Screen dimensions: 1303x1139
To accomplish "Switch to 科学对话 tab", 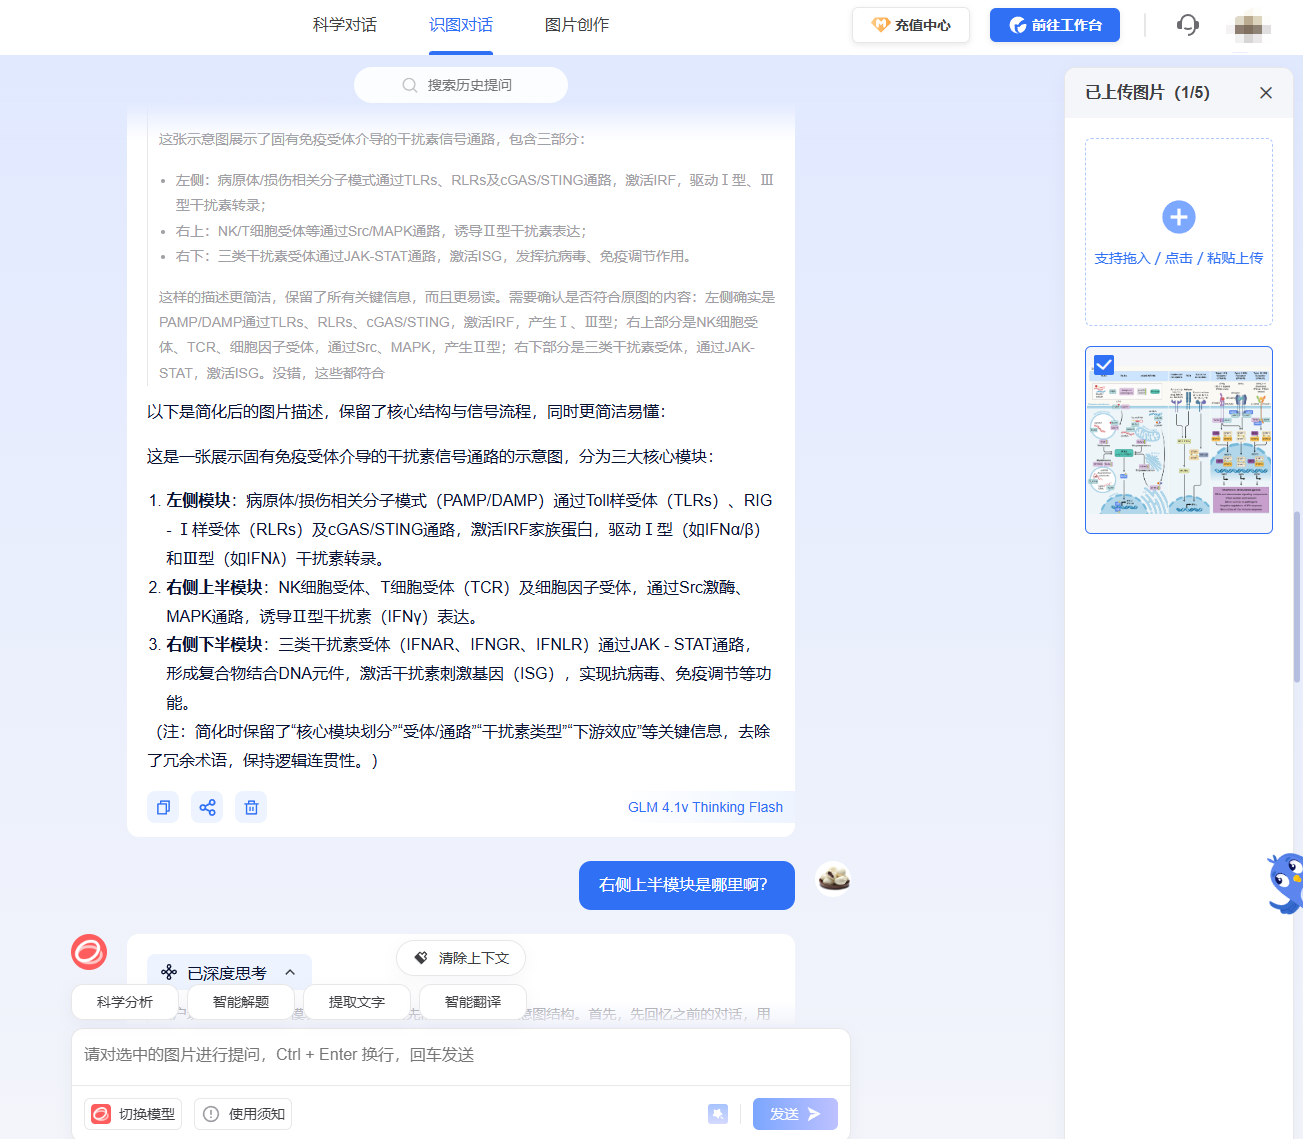I will (x=345, y=25).
